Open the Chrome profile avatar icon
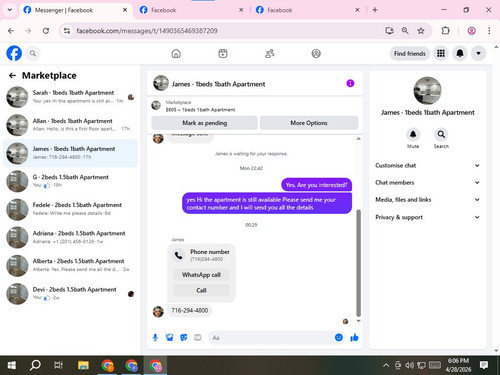500x375 pixels. tap(471, 31)
